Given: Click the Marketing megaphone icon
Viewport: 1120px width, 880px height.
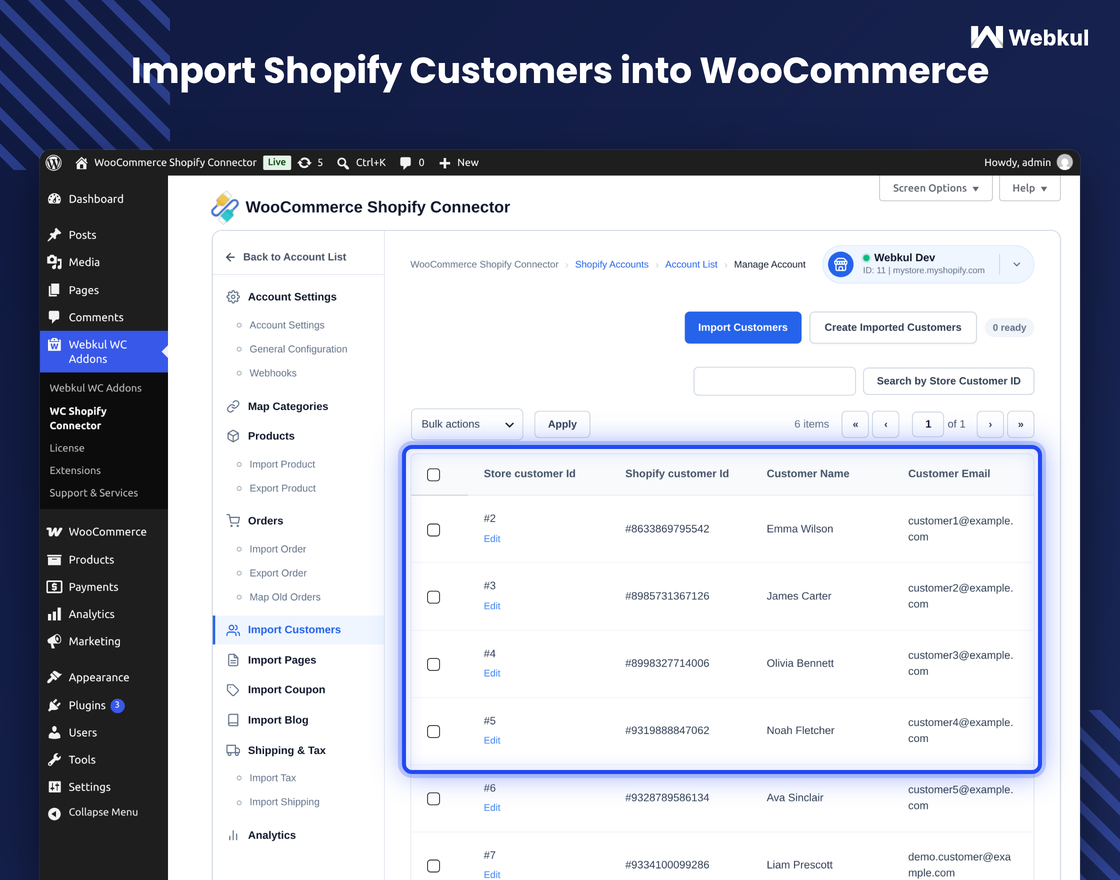Looking at the screenshot, I should [54, 641].
